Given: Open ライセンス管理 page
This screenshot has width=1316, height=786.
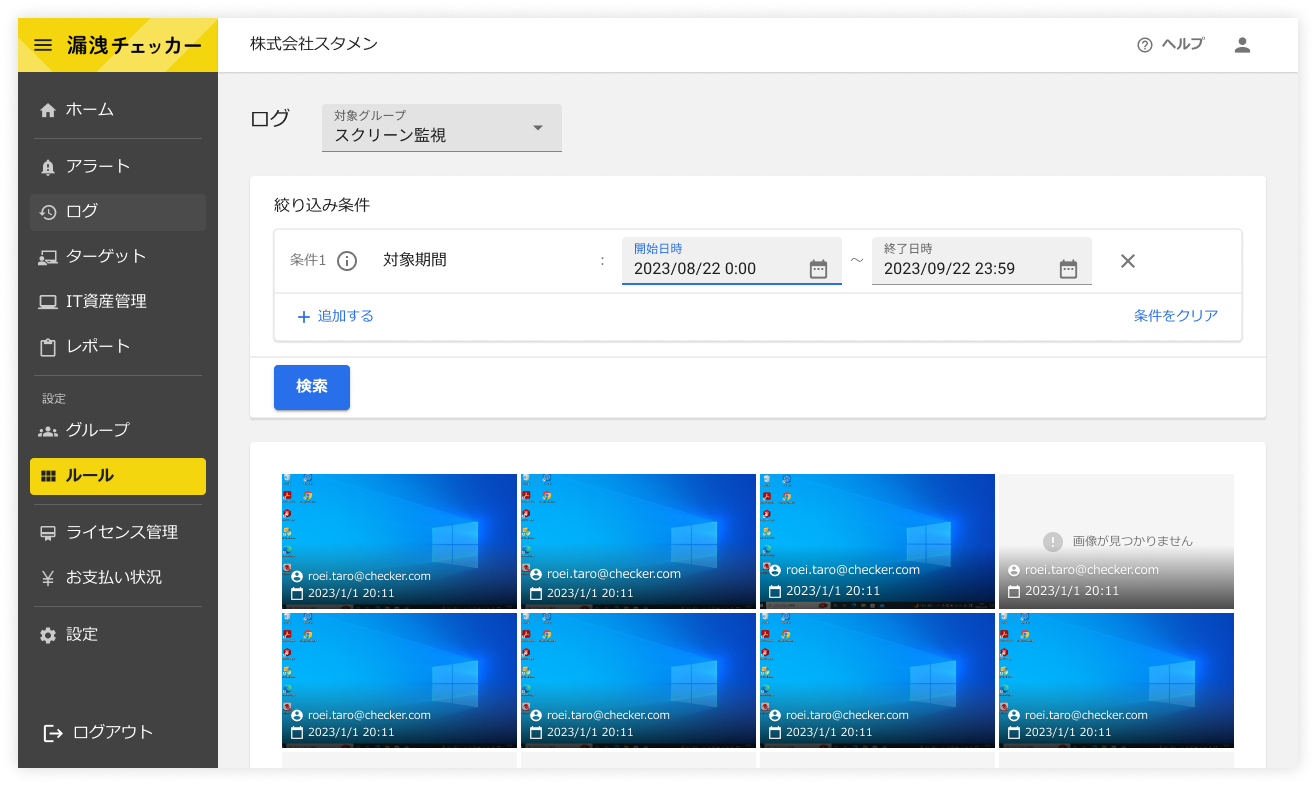Looking at the screenshot, I should (x=118, y=532).
